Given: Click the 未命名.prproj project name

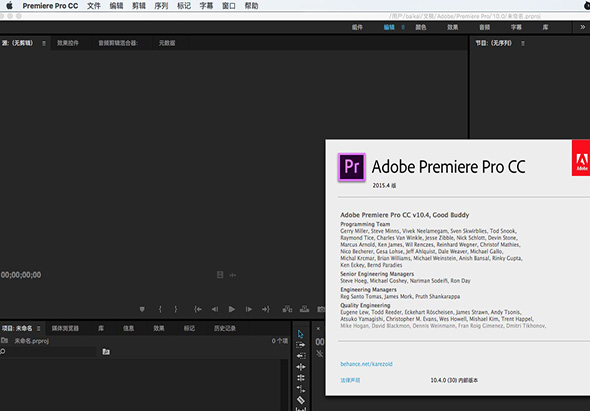Looking at the screenshot, I should (32, 341).
